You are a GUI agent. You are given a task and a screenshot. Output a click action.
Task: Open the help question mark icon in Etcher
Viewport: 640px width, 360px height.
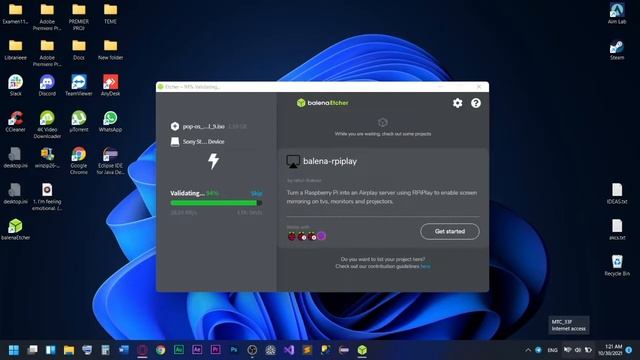click(476, 103)
